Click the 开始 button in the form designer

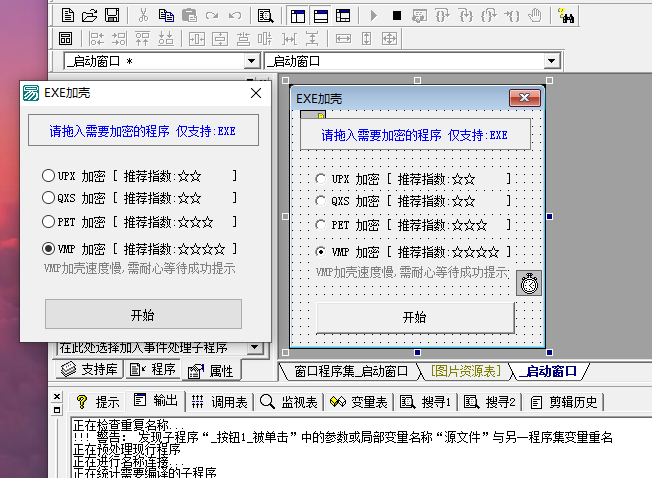click(414, 317)
